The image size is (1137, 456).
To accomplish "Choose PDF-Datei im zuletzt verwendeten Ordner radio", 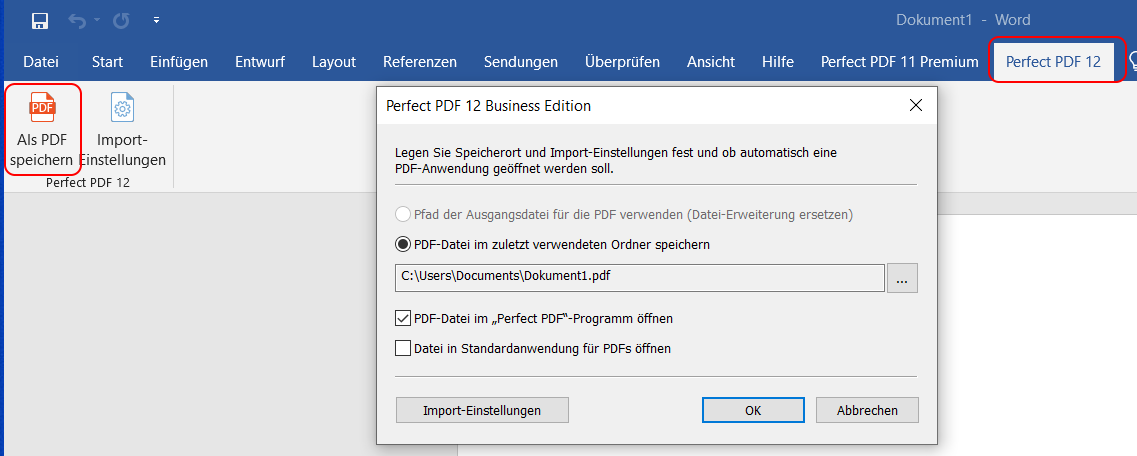I will pos(402,244).
